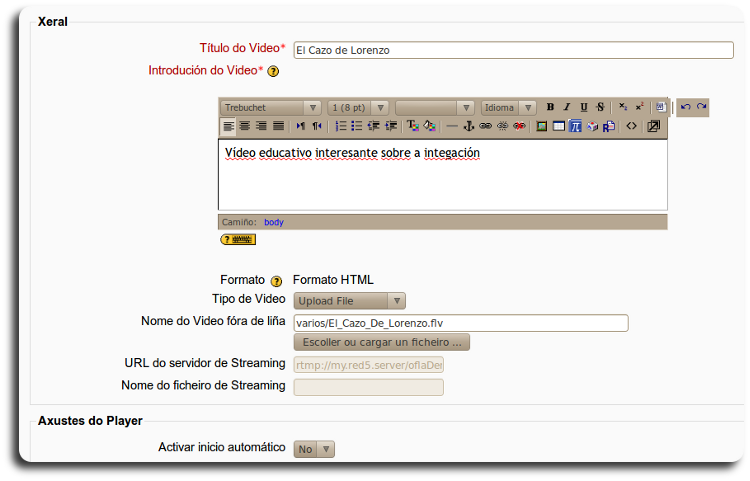This screenshot has height=481, width=750.
Task: Click the 'Formato HTML' text
Action: pos(333,280)
